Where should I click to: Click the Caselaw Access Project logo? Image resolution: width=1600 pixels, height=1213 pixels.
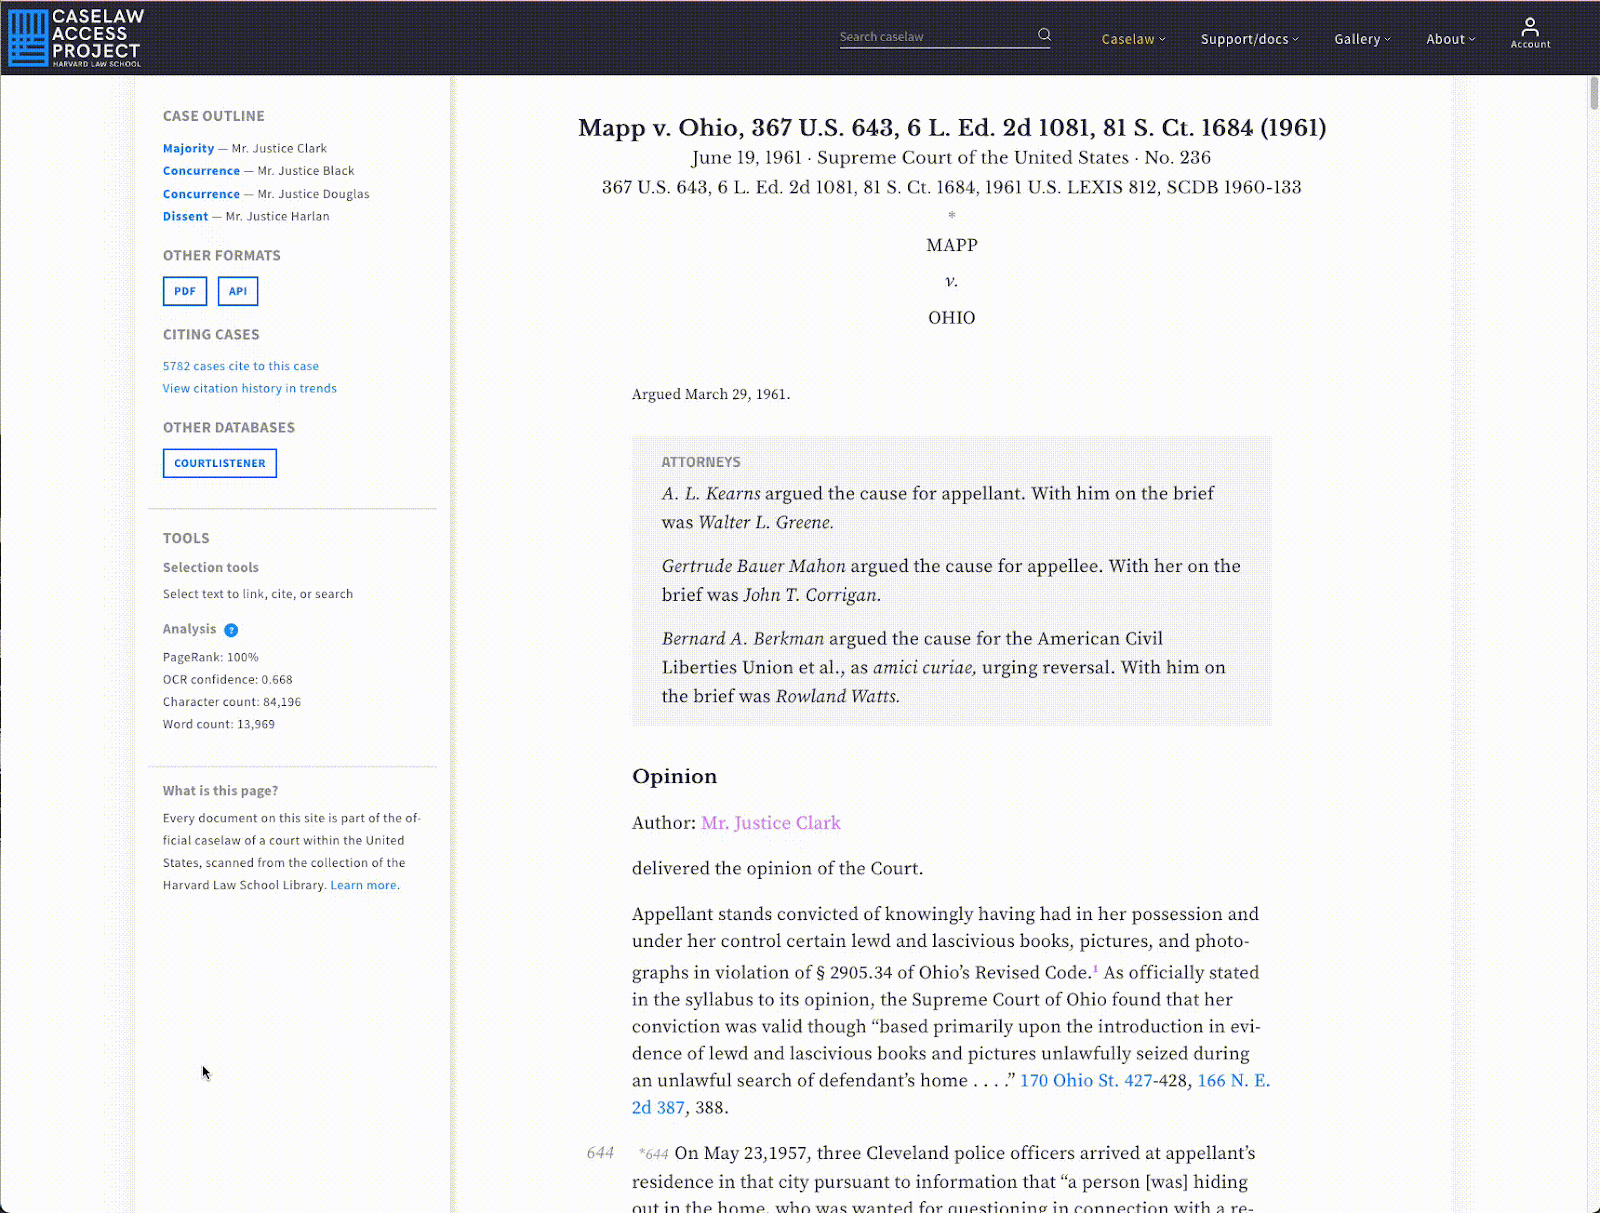point(73,37)
